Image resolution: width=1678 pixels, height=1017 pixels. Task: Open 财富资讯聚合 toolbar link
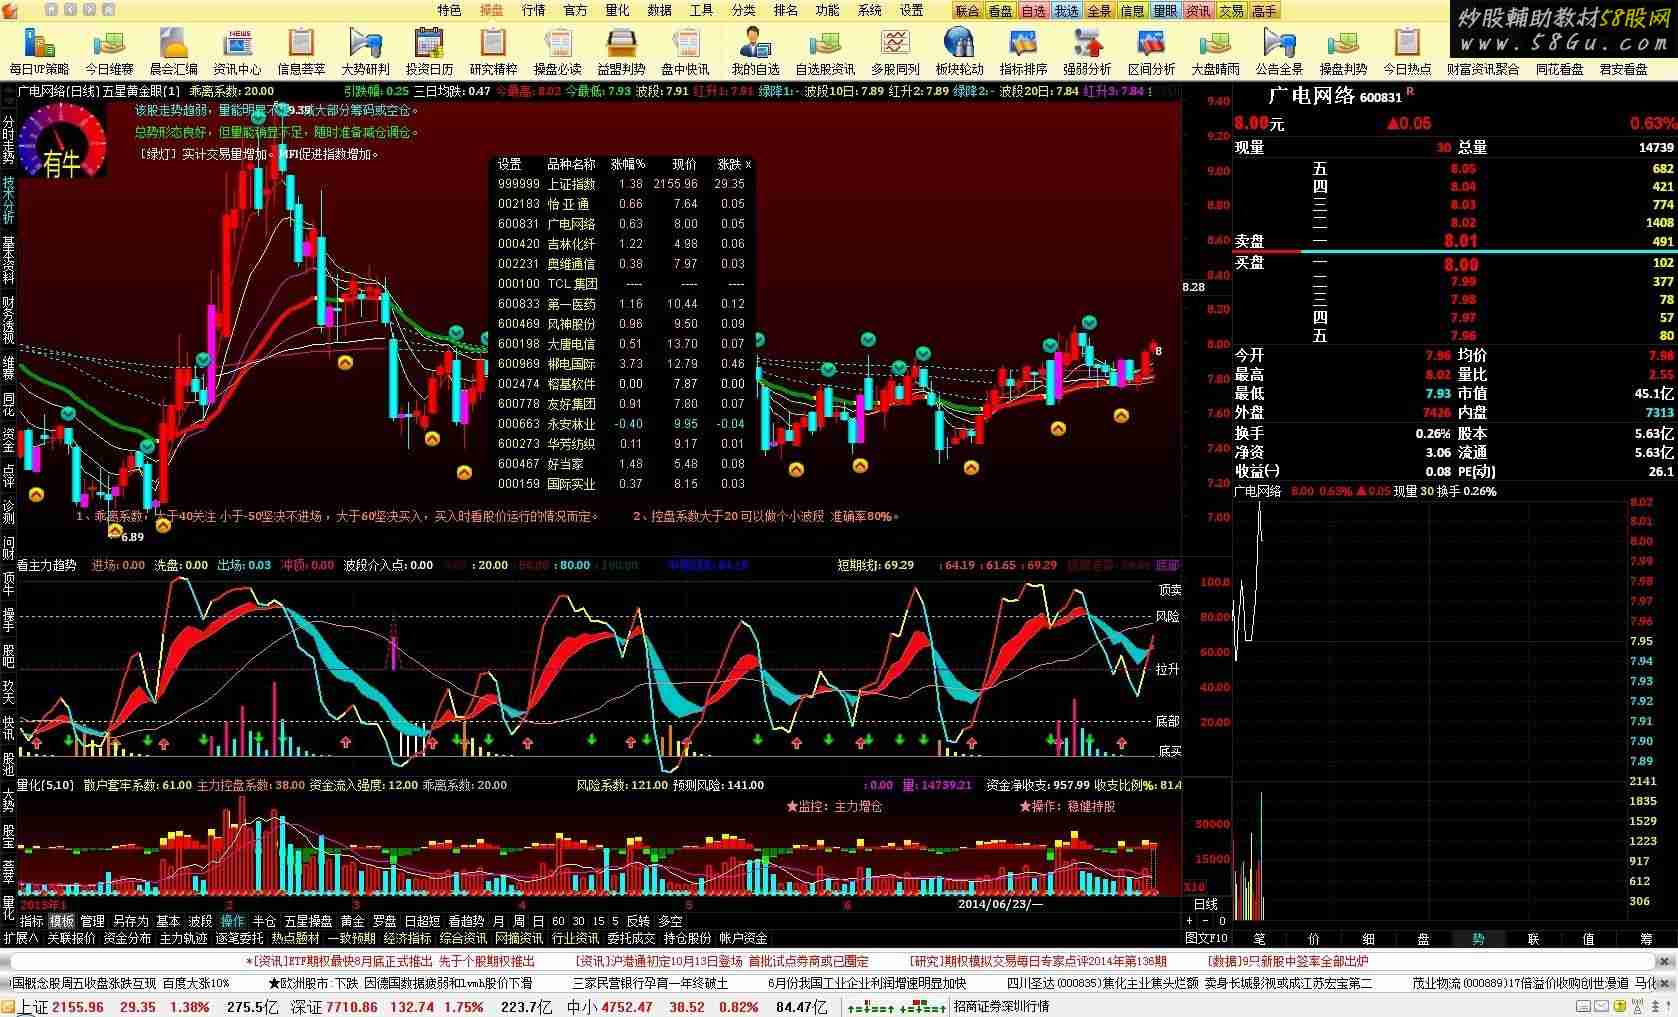pyautogui.click(x=1482, y=69)
